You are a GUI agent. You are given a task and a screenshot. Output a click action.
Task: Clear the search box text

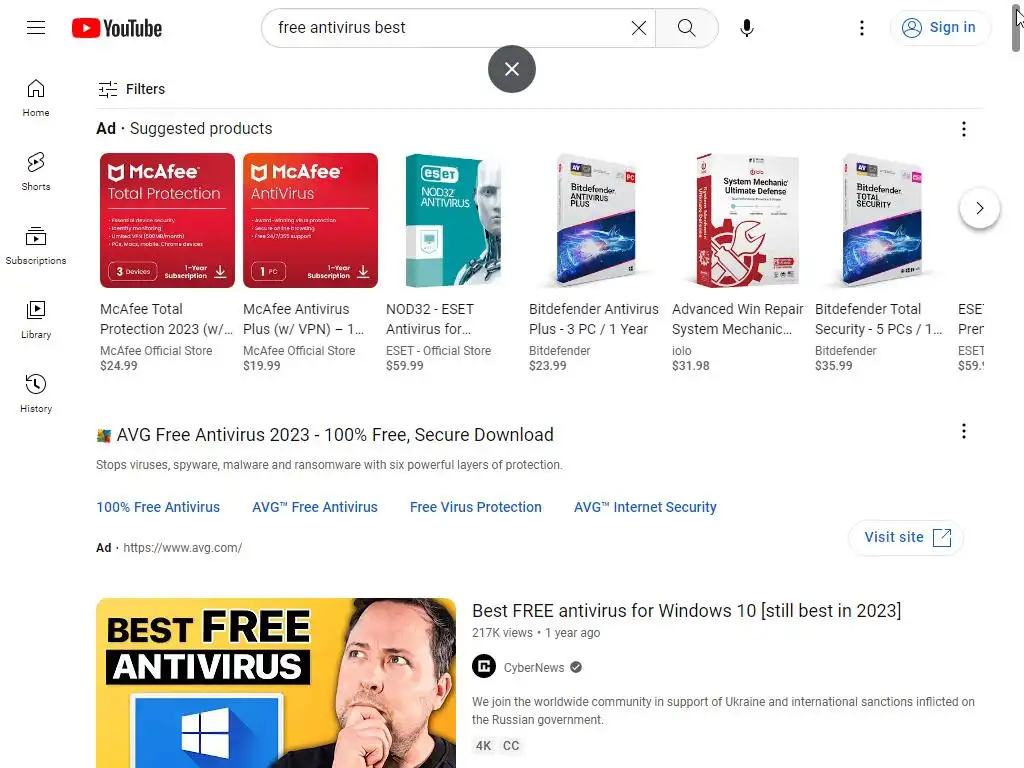639,27
